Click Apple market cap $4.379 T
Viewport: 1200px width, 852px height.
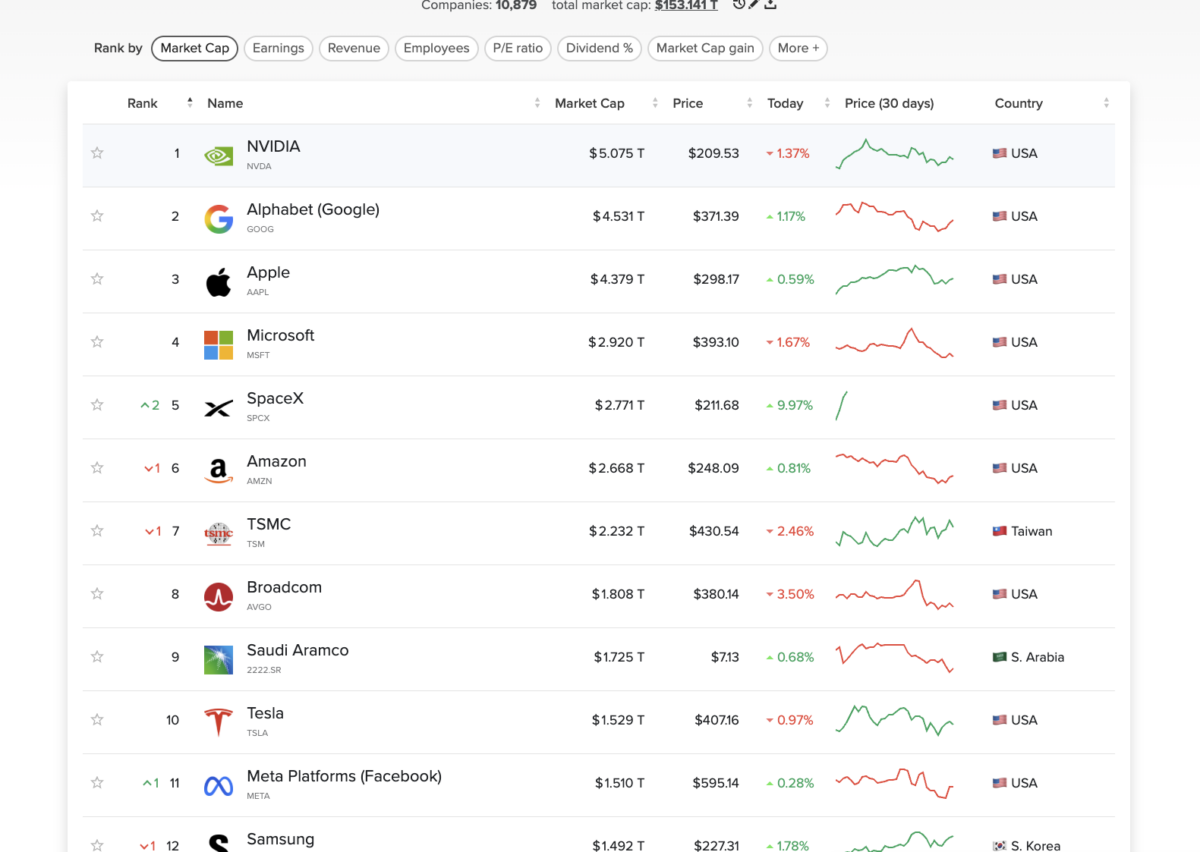tap(617, 279)
